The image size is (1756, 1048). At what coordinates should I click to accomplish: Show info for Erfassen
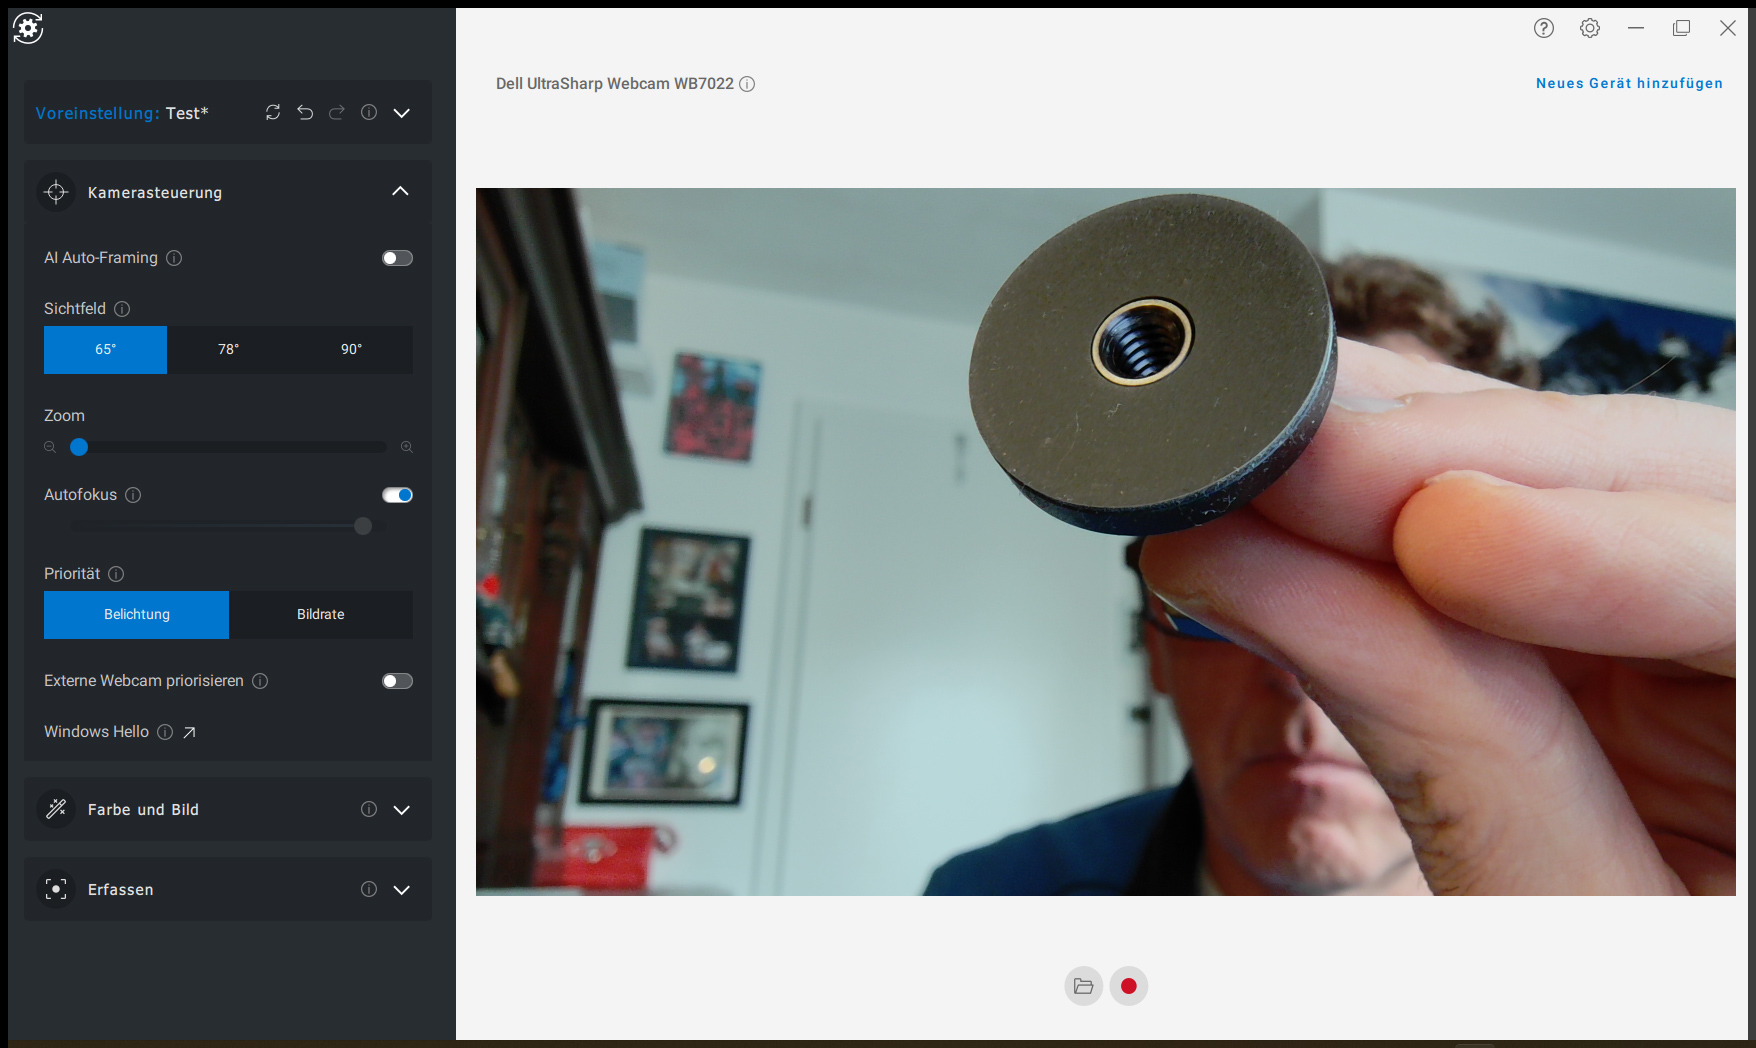coord(369,889)
